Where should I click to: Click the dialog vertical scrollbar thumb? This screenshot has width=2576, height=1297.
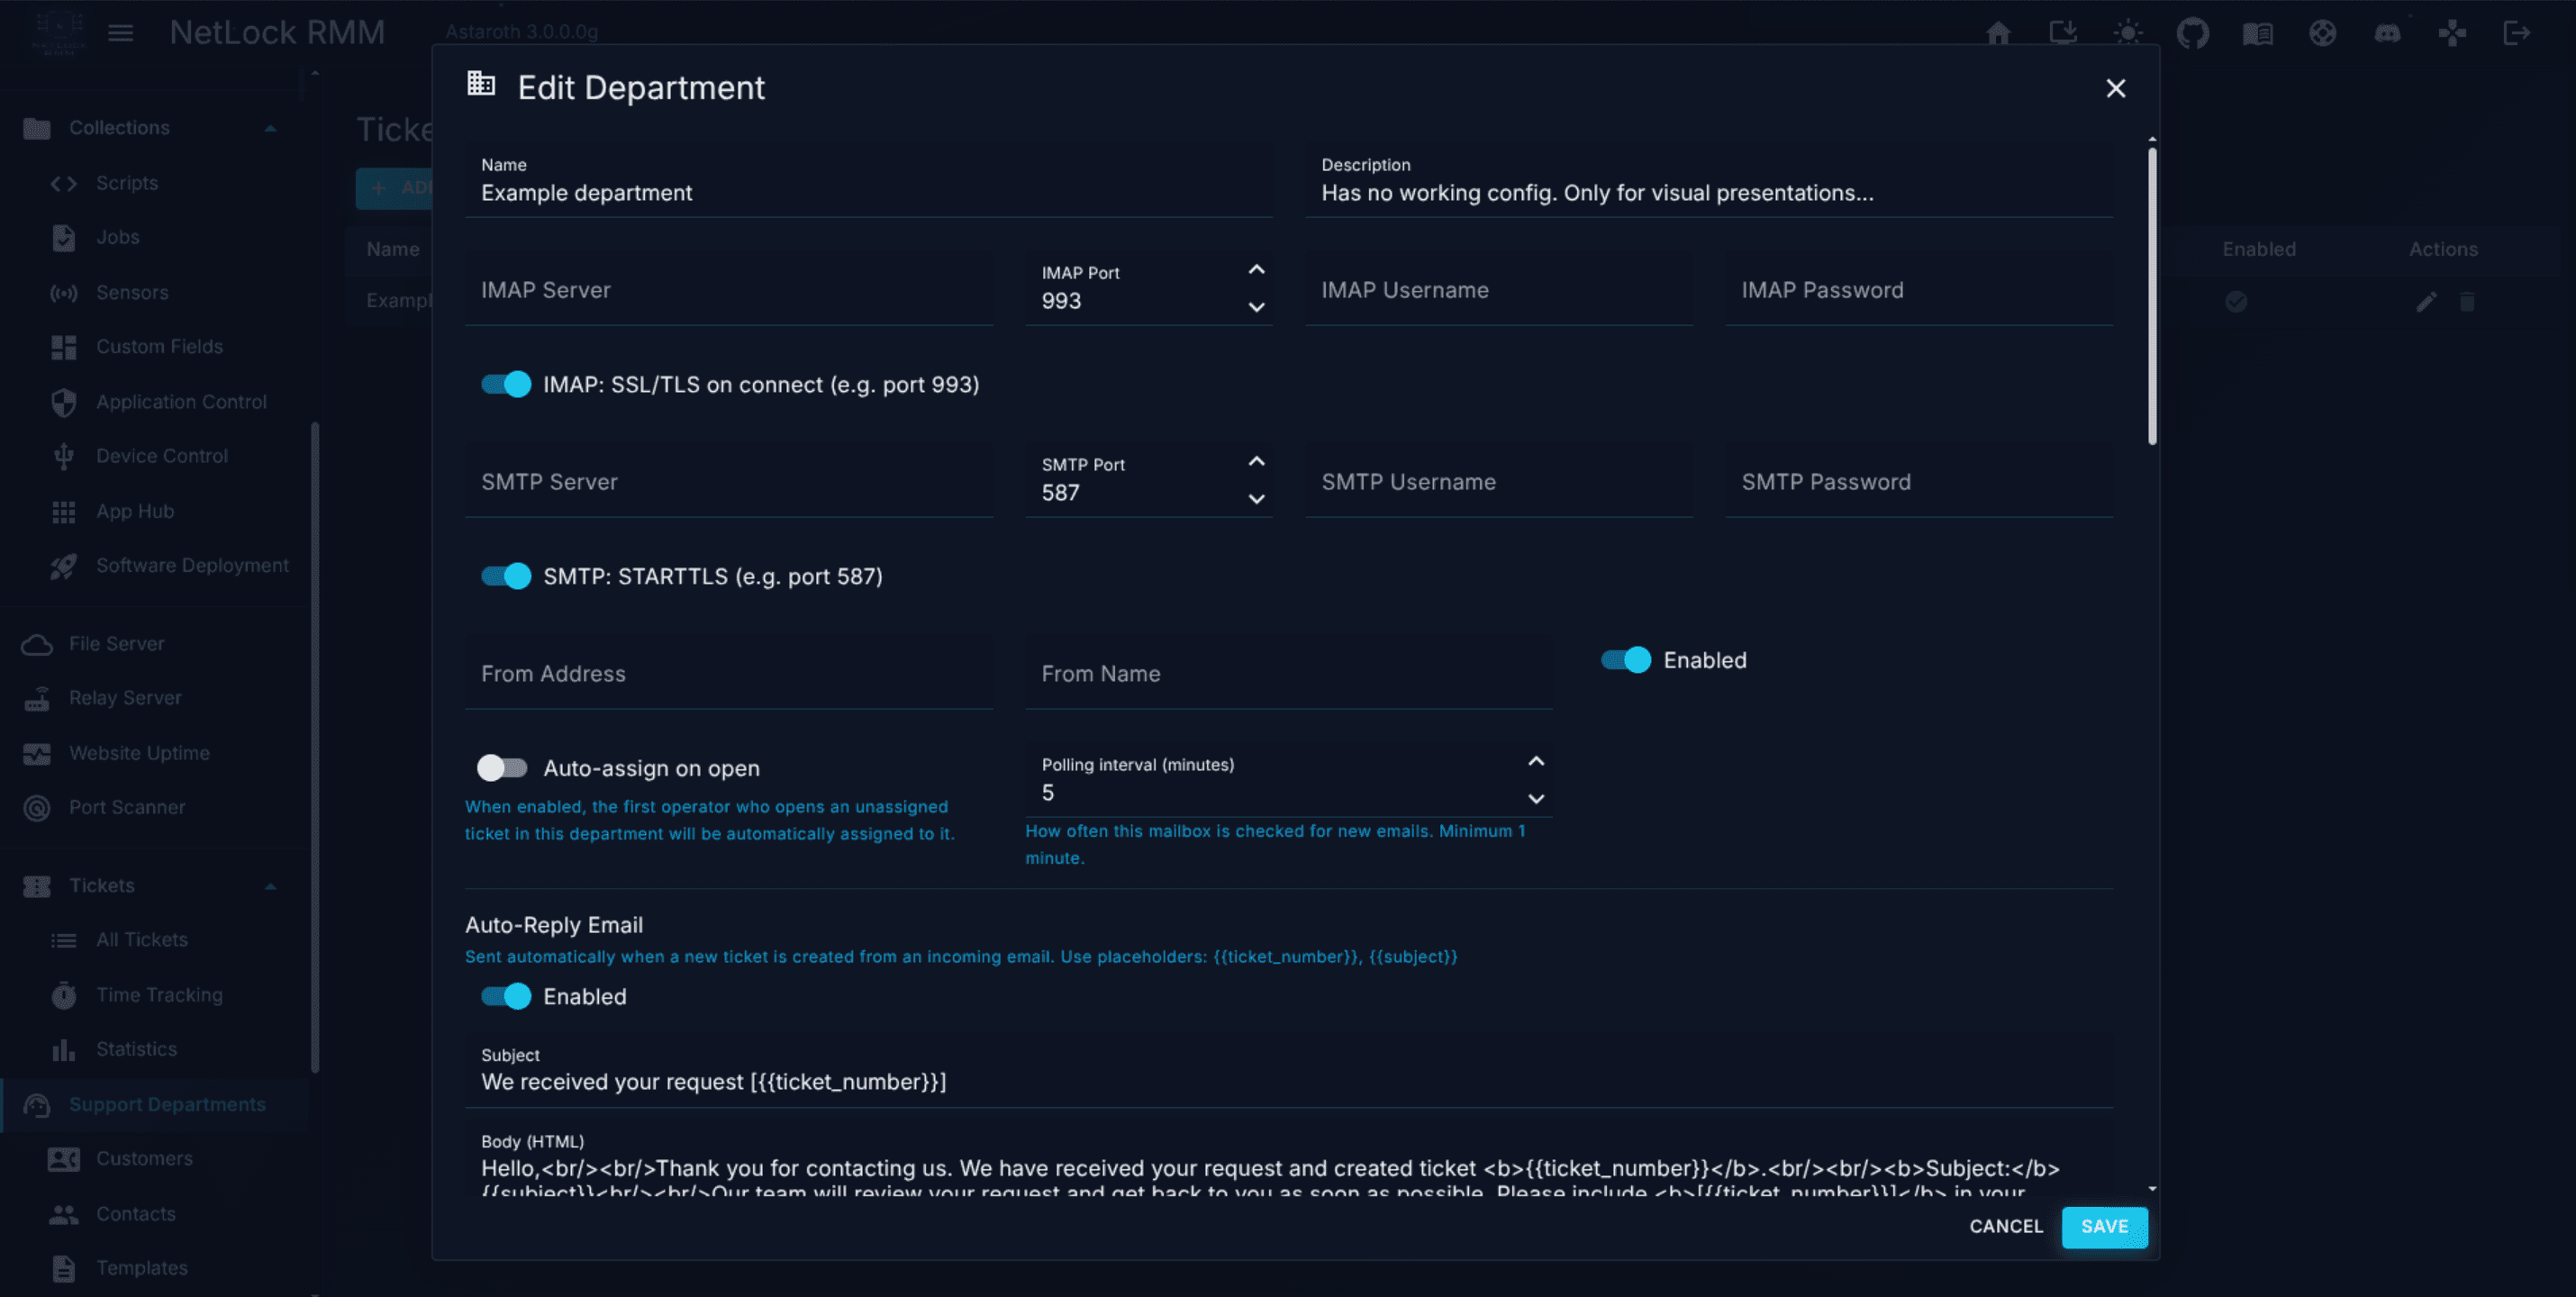click(x=2152, y=295)
